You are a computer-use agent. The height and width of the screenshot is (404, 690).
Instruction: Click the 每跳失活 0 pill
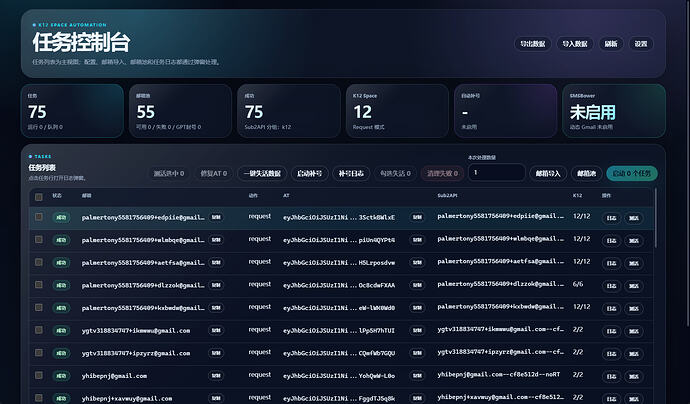395,173
